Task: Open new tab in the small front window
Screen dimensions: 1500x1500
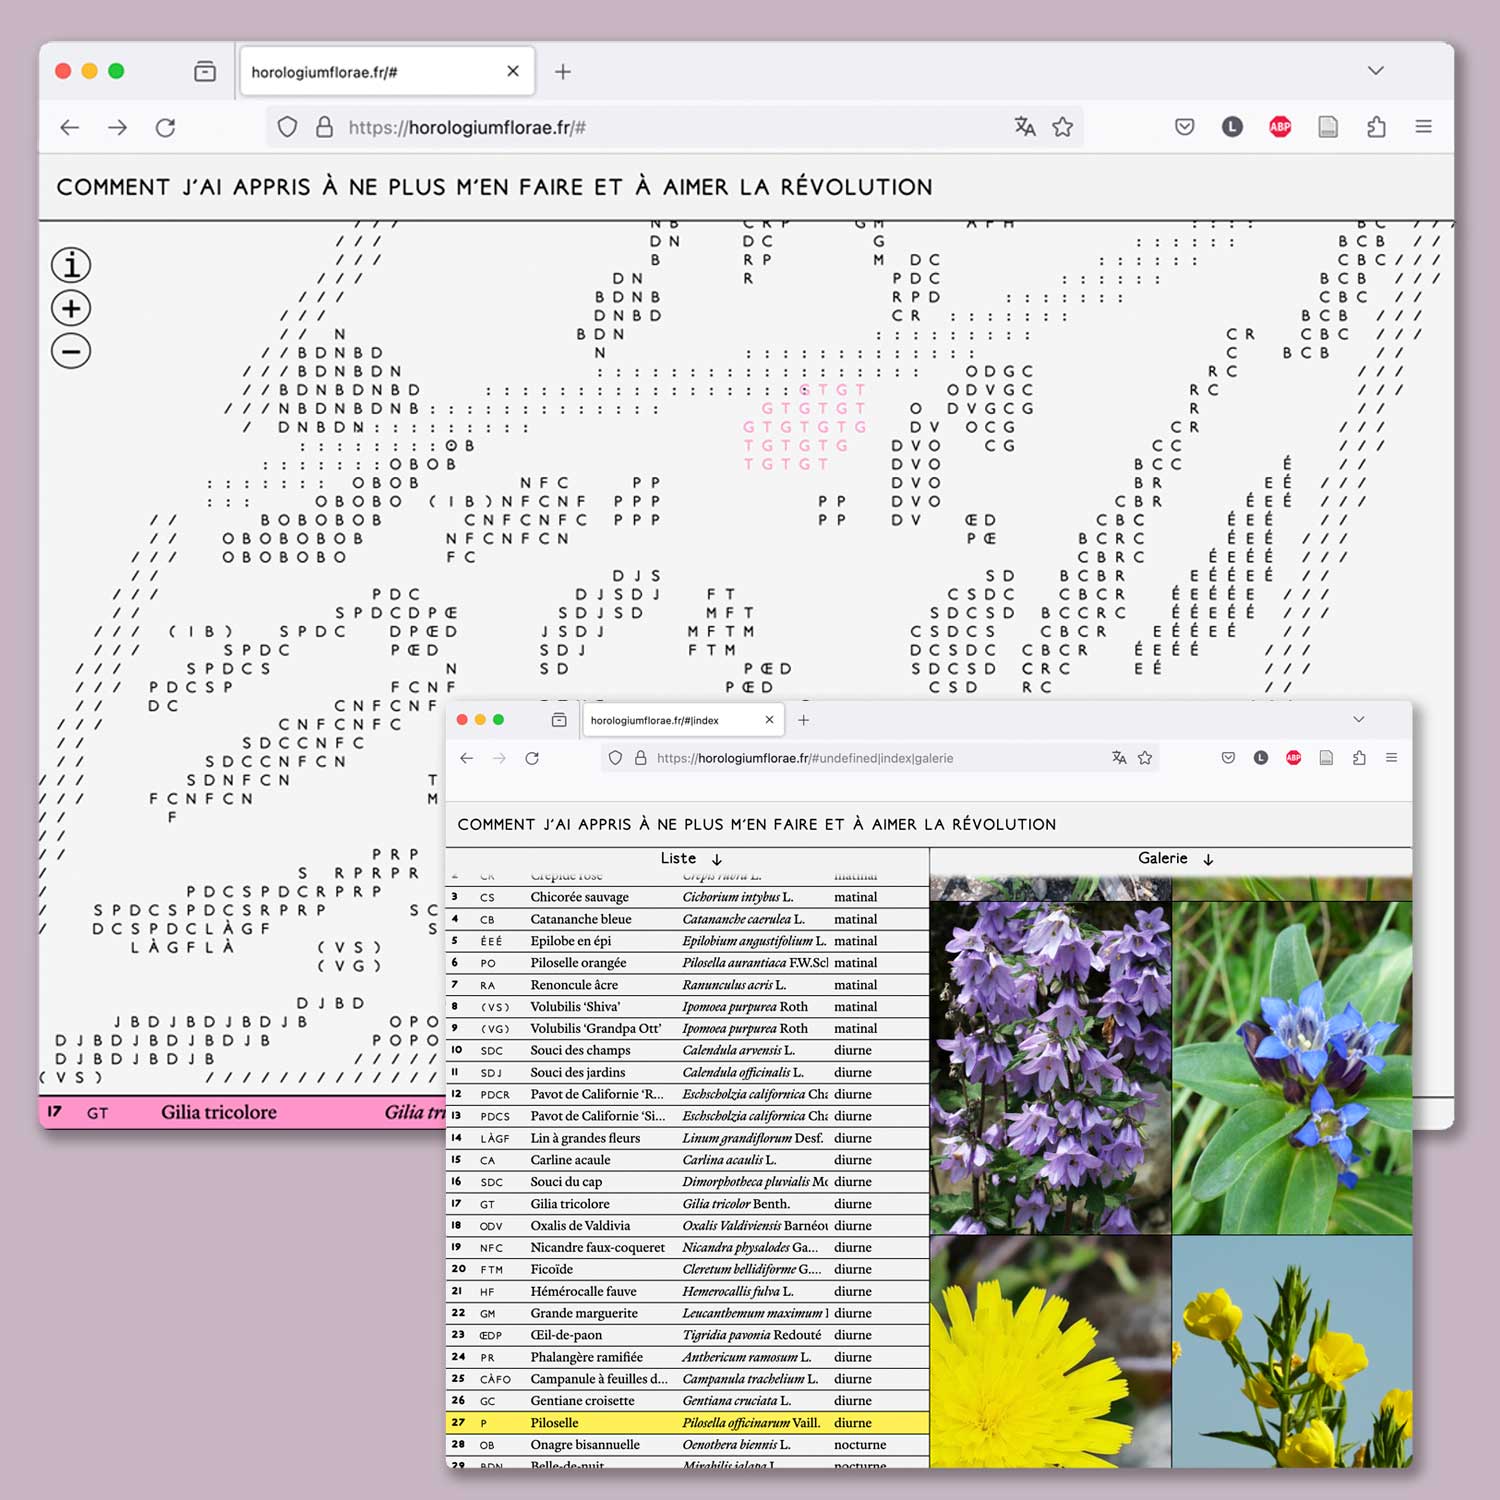Action: (803, 720)
